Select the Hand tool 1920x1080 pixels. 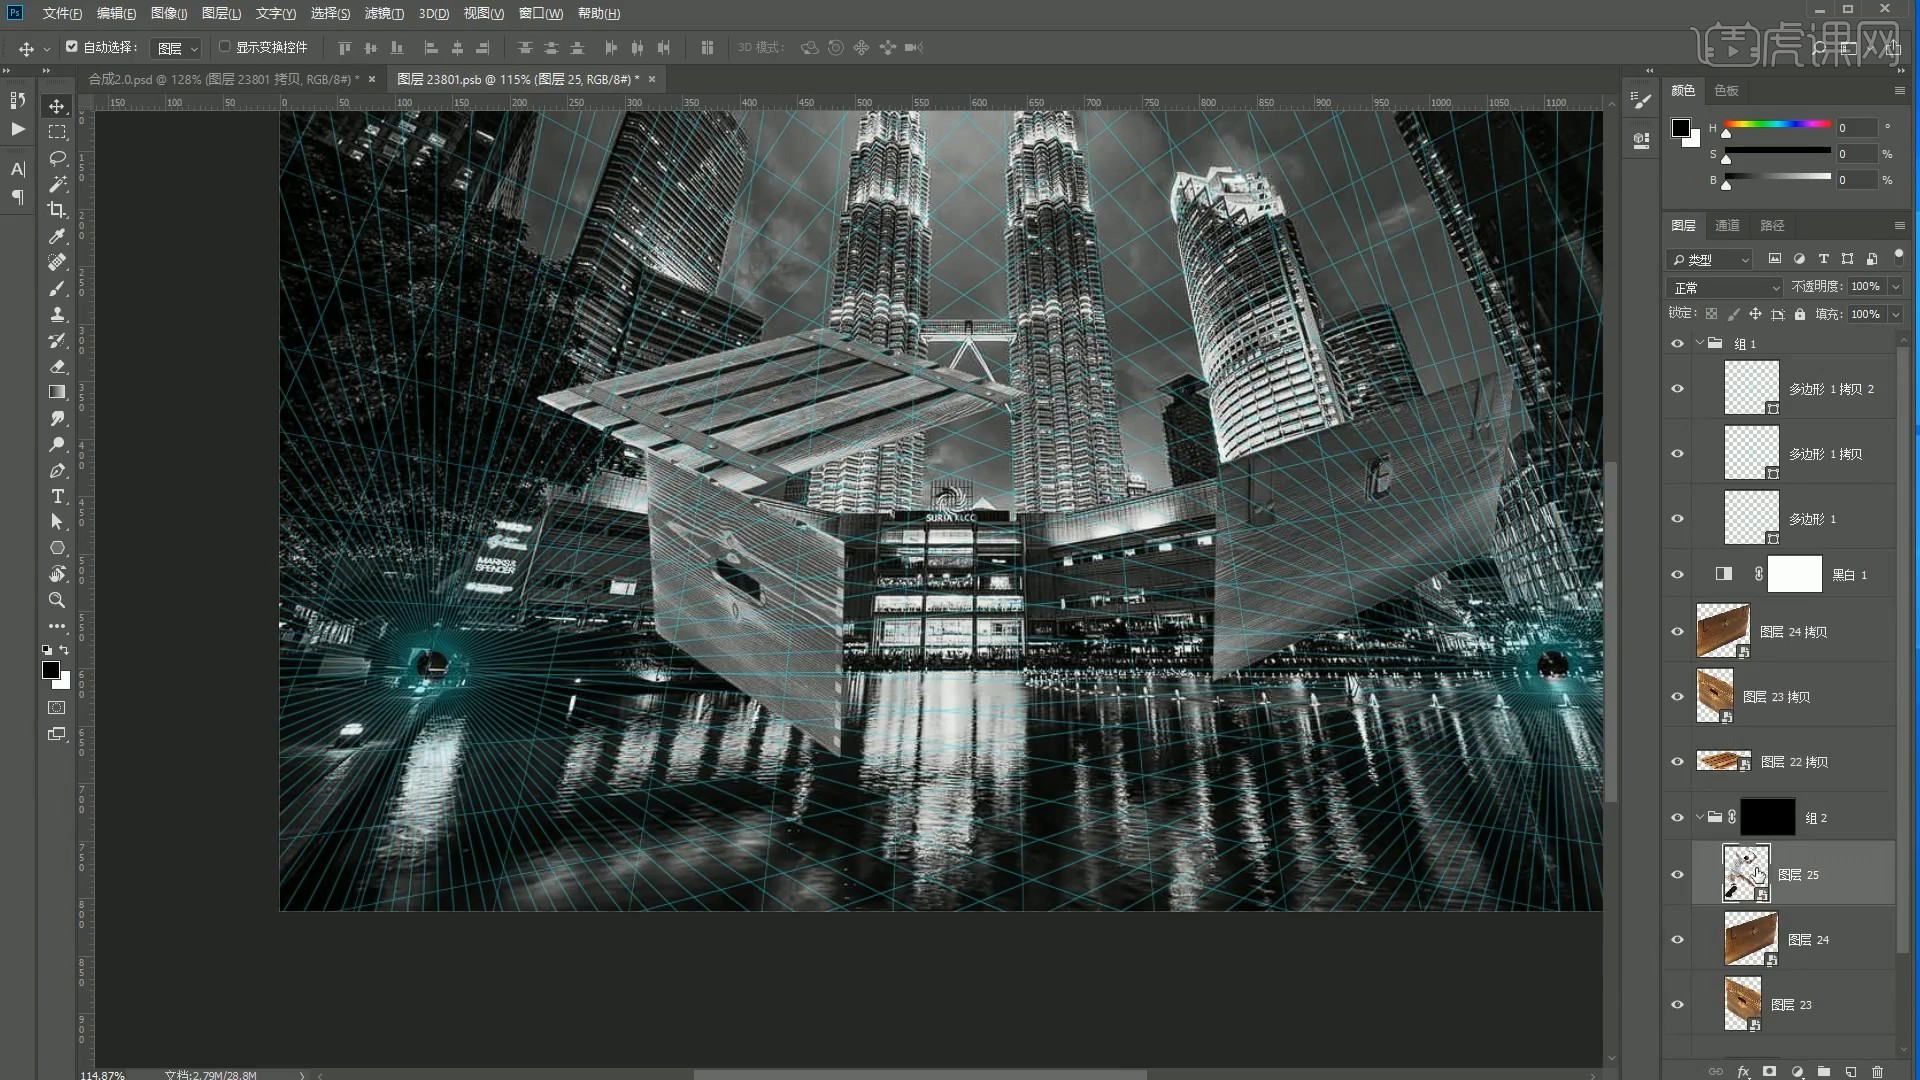pyautogui.click(x=57, y=574)
